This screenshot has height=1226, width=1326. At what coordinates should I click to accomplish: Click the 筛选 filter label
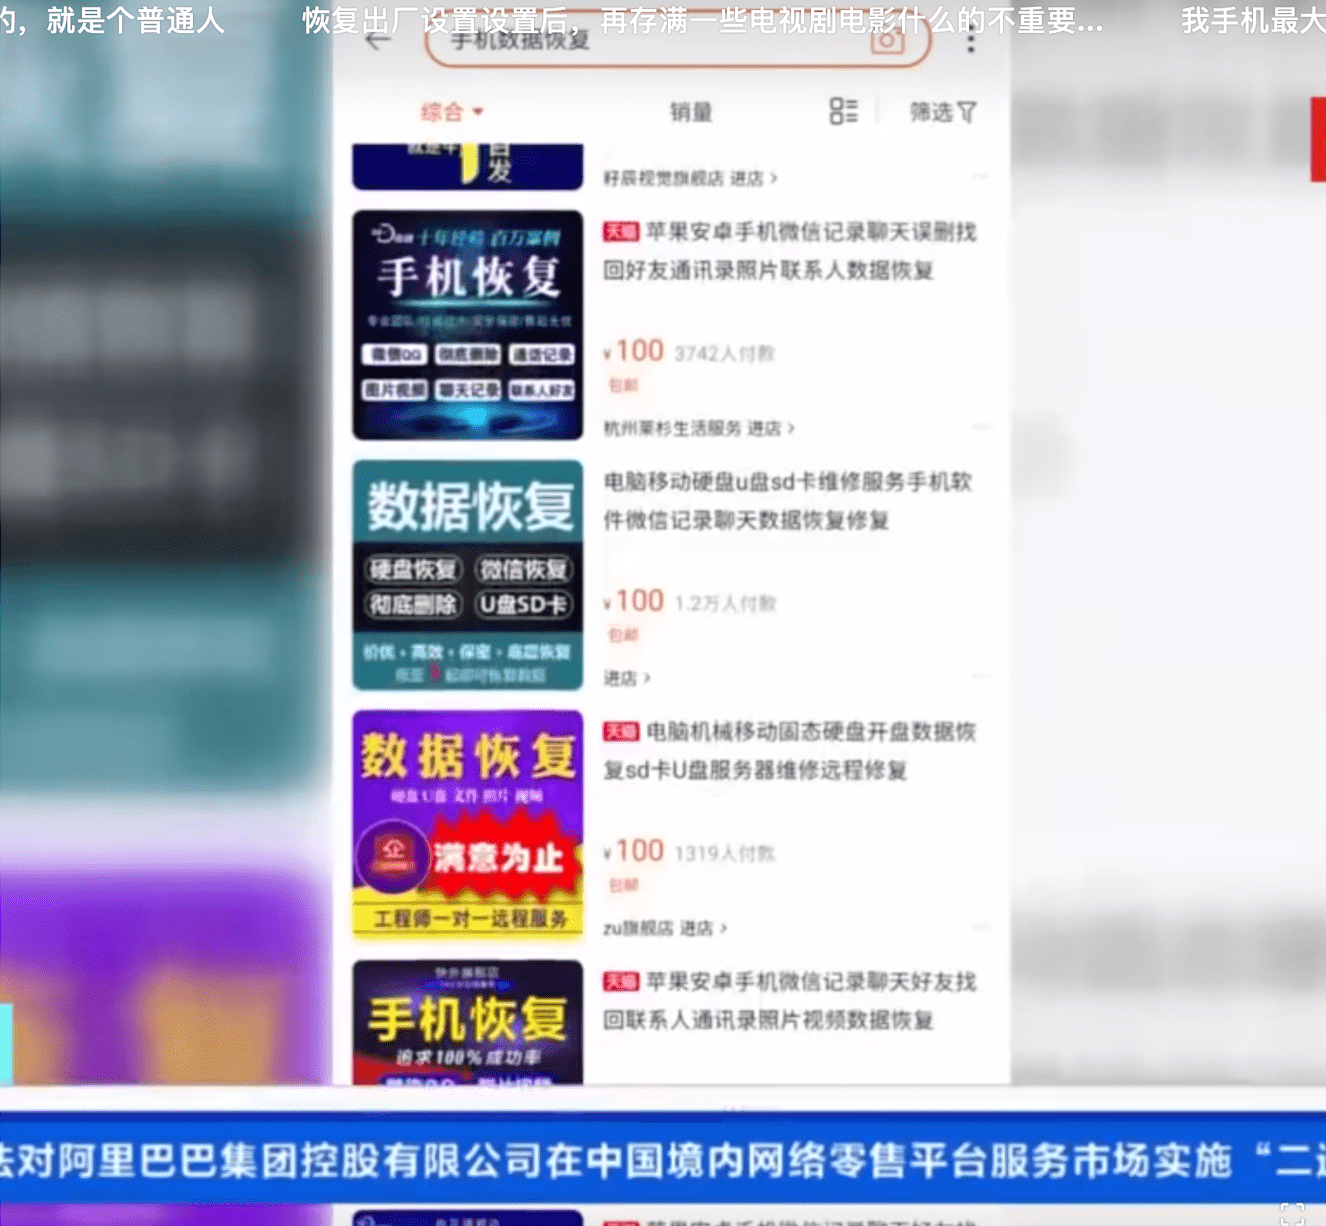[931, 112]
